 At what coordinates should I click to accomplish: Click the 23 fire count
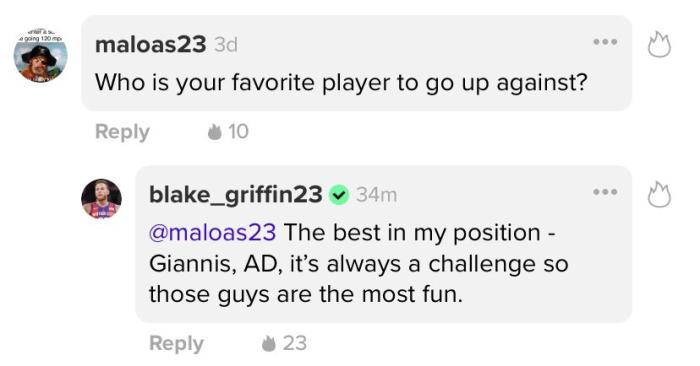295,343
